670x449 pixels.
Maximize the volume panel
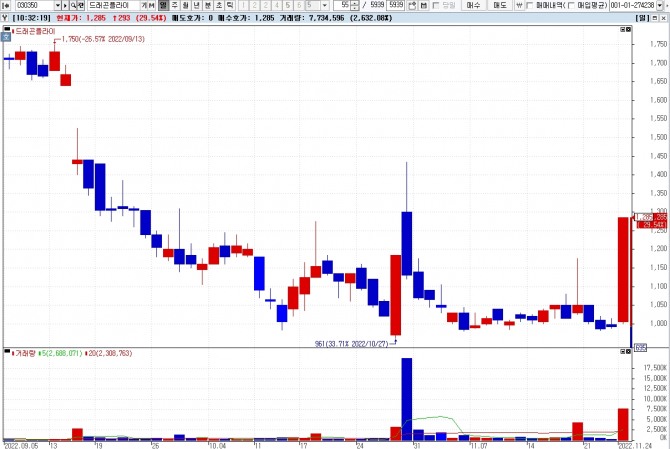coord(623,352)
